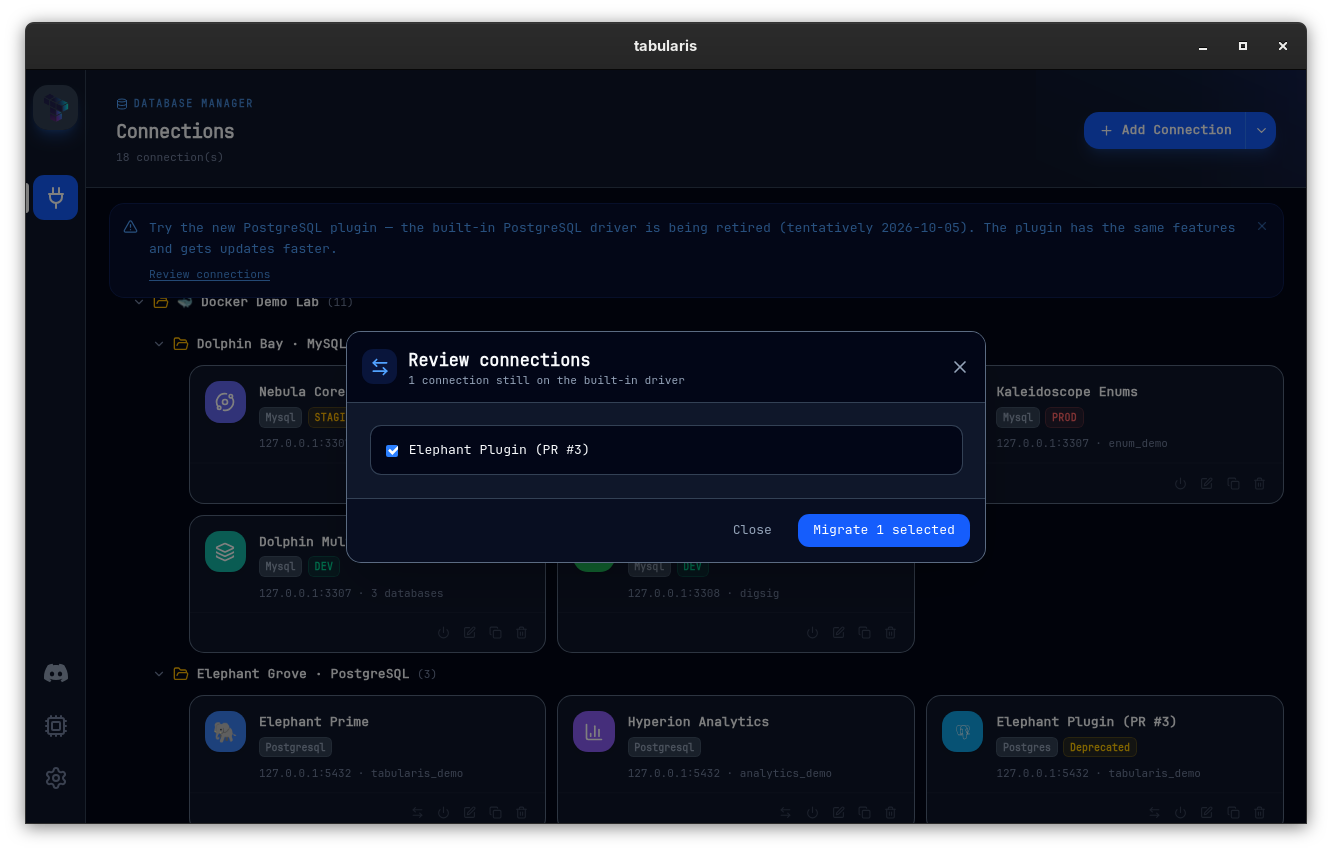Click the Hyperion Analytics bar-chart avatar
The width and height of the screenshot is (1332, 852).
[594, 732]
